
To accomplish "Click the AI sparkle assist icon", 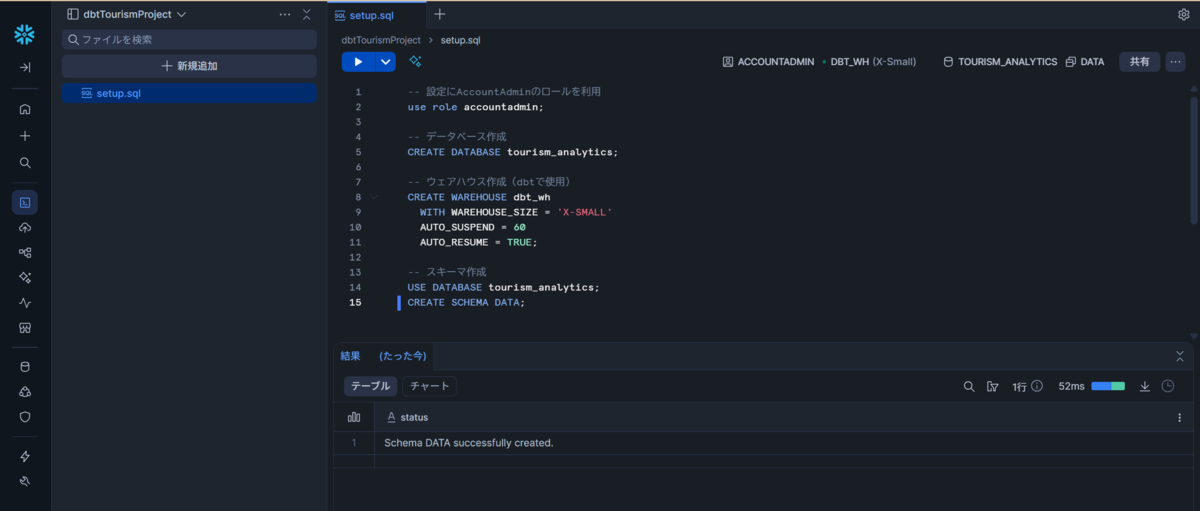I will tap(415, 62).
